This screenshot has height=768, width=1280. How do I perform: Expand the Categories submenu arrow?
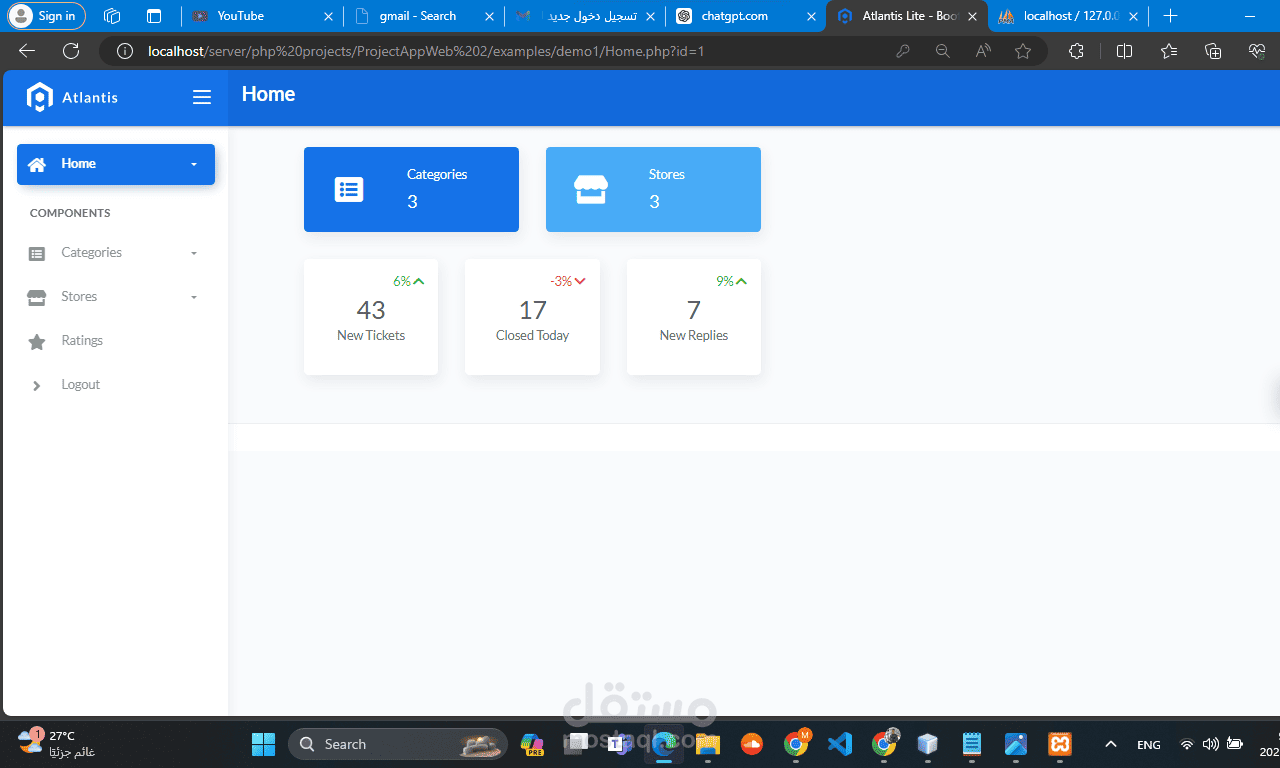(x=194, y=254)
